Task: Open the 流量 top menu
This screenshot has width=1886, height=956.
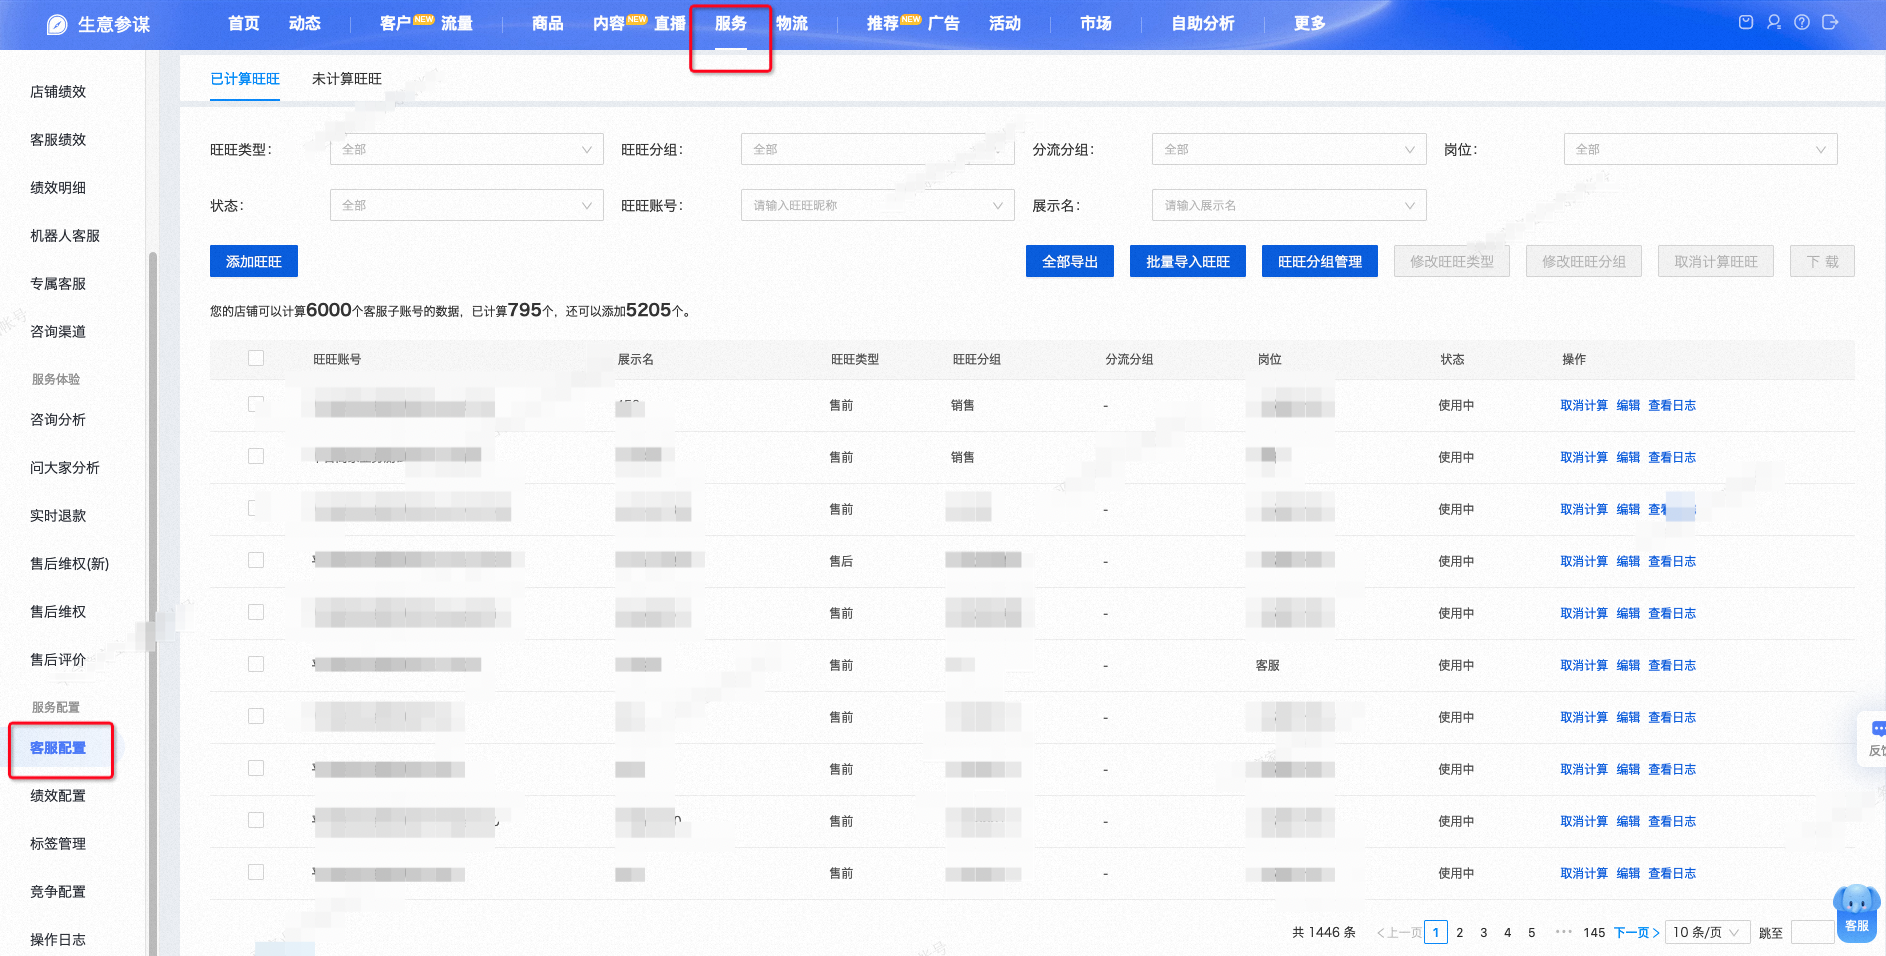Action: 457,23
